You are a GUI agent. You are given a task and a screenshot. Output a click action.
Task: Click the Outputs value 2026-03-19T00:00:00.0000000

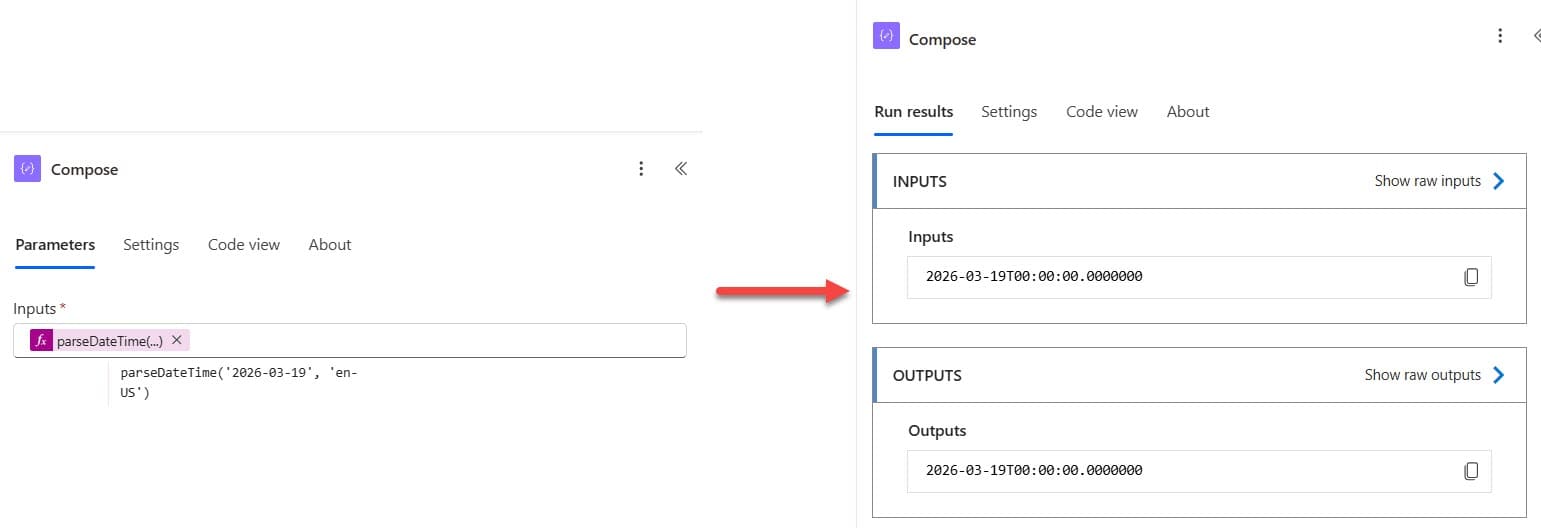[1034, 471]
